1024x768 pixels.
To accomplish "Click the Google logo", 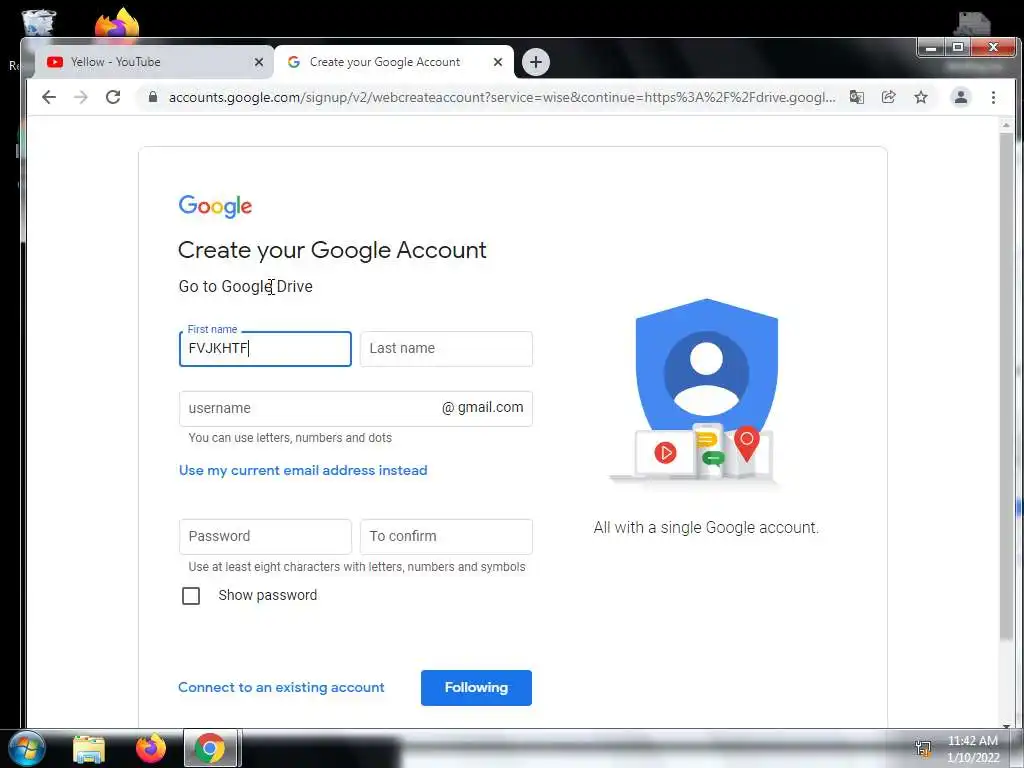I will (x=215, y=206).
